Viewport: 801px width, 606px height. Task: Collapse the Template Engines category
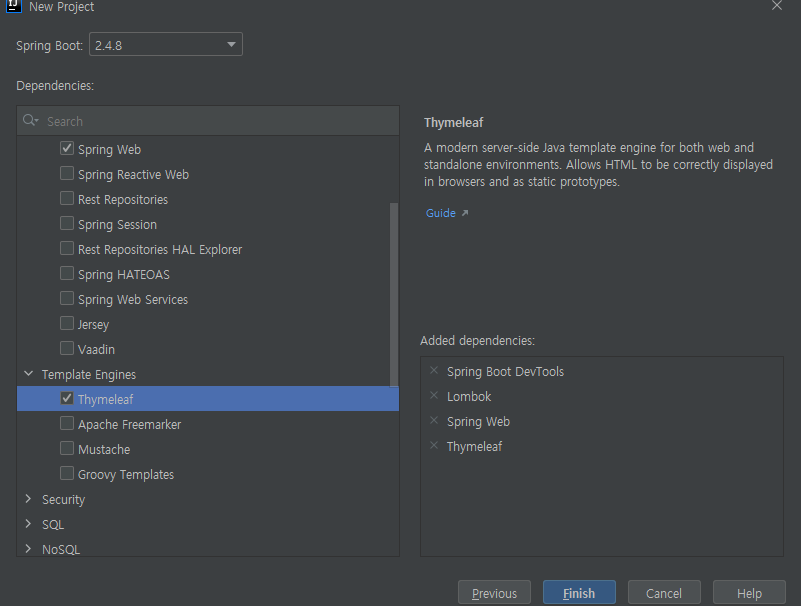coord(29,374)
